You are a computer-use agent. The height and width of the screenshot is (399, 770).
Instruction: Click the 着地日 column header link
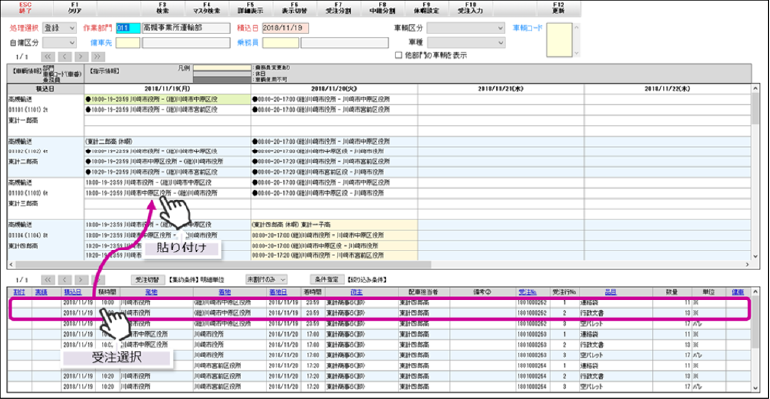tap(278, 292)
